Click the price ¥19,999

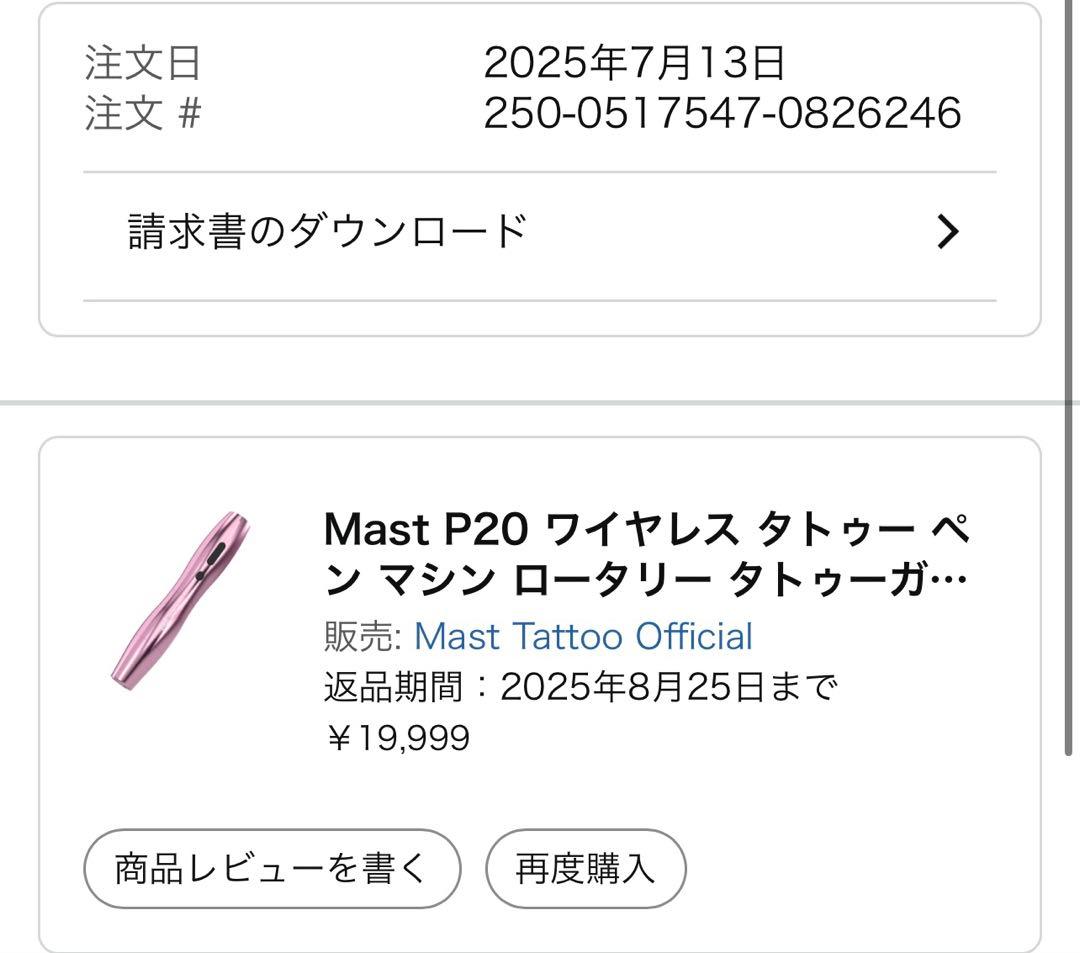coord(400,739)
